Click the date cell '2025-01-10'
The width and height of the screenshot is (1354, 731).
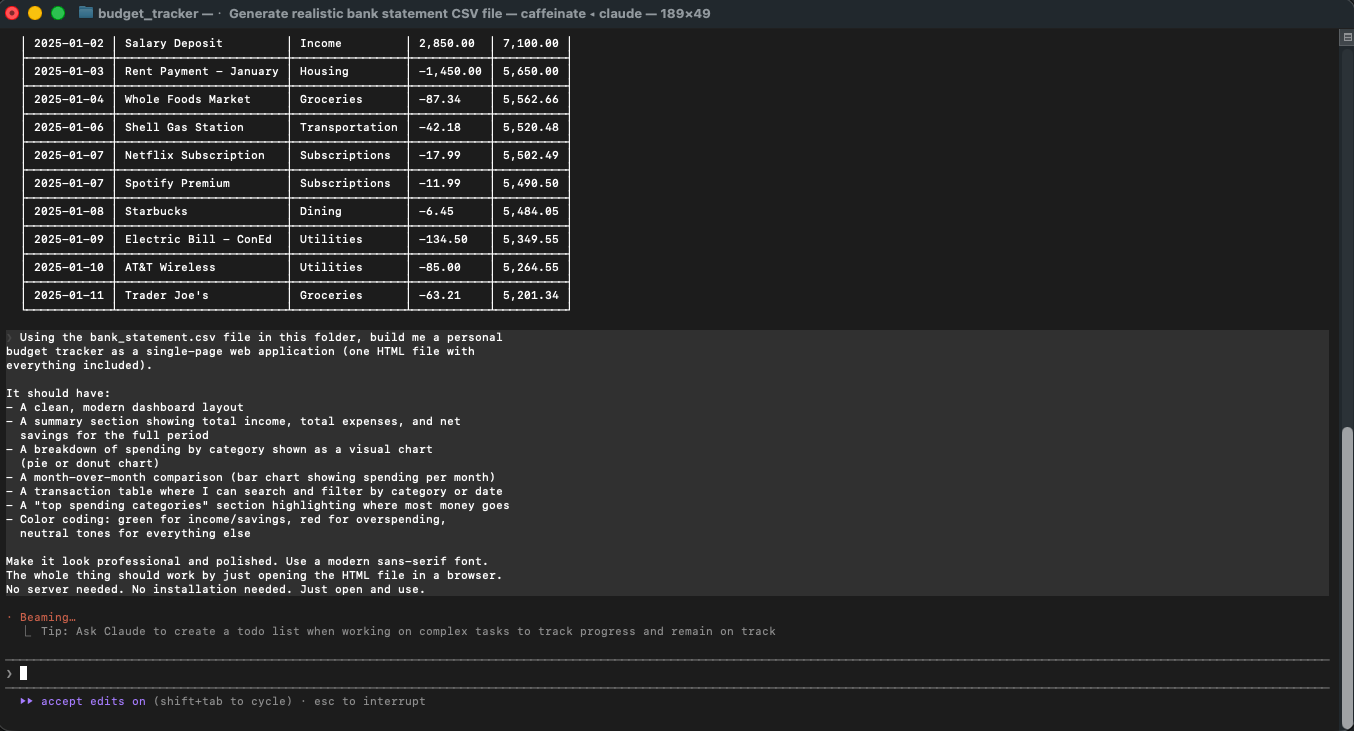click(69, 267)
